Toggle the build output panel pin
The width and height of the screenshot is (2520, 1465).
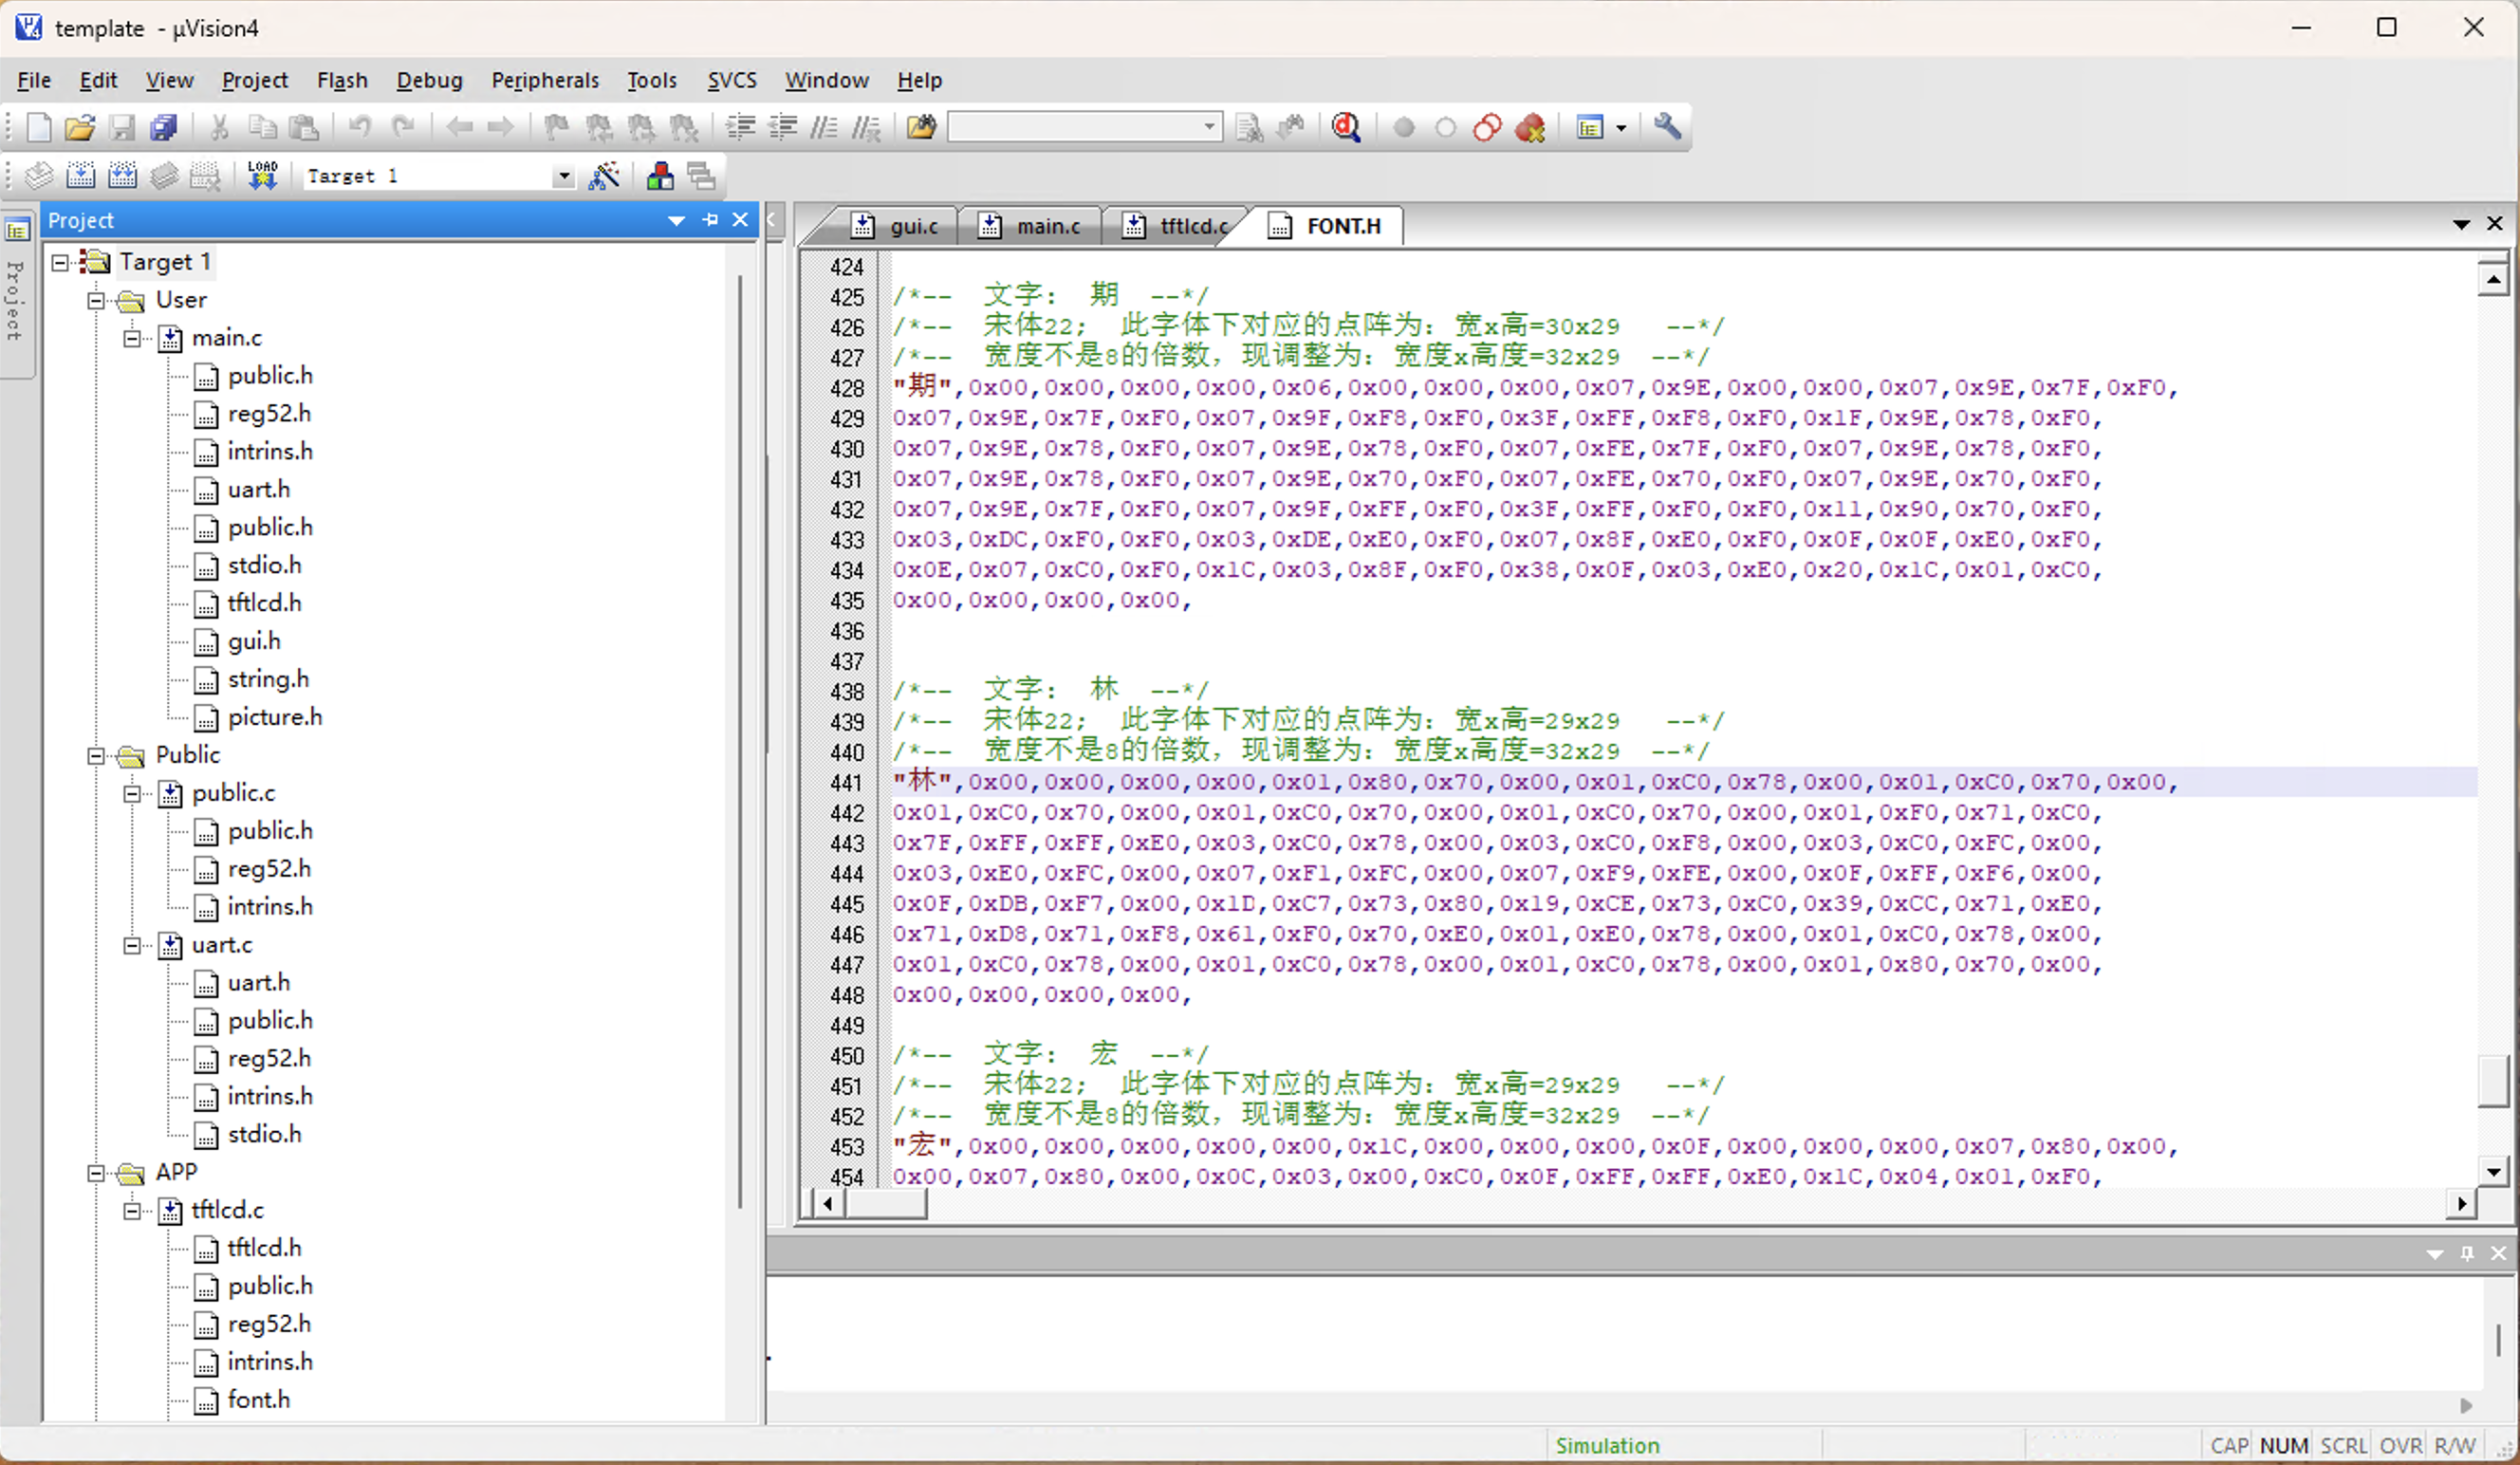[2467, 1253]
